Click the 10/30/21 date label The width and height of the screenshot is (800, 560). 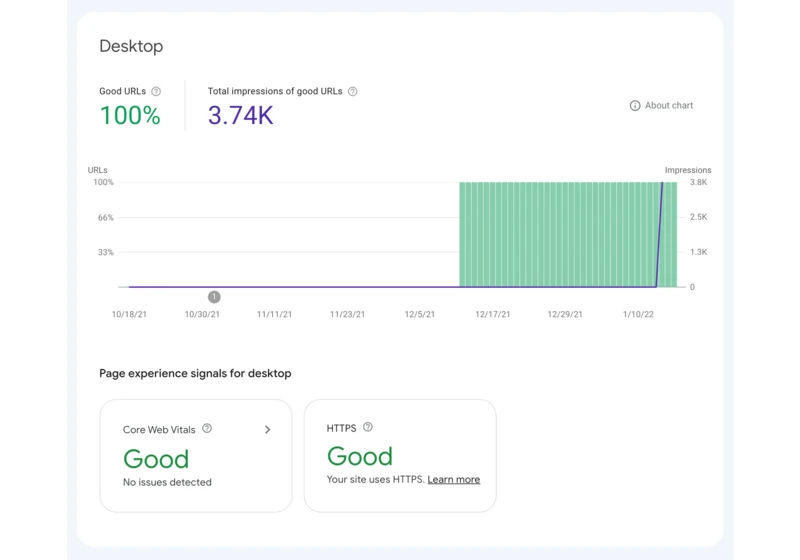(x=202, y=314)
